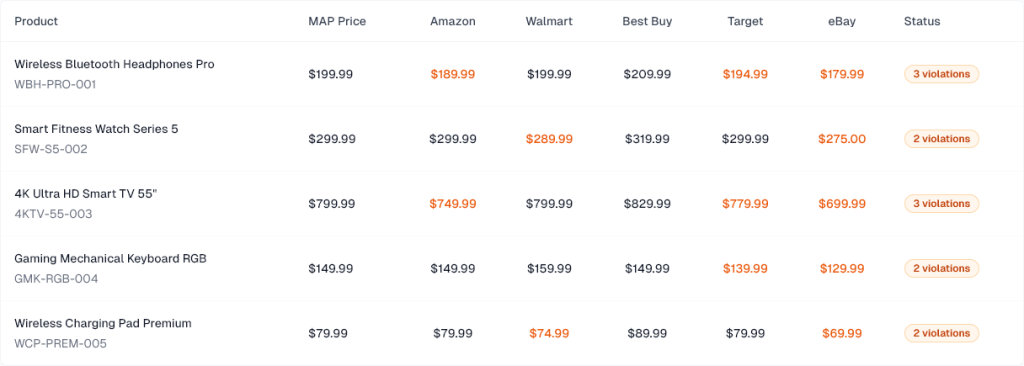Open 2 violations badge for Charging Pad
Image resolution: width=1024 pixels, height=366 pixels.
coord(941,333)
